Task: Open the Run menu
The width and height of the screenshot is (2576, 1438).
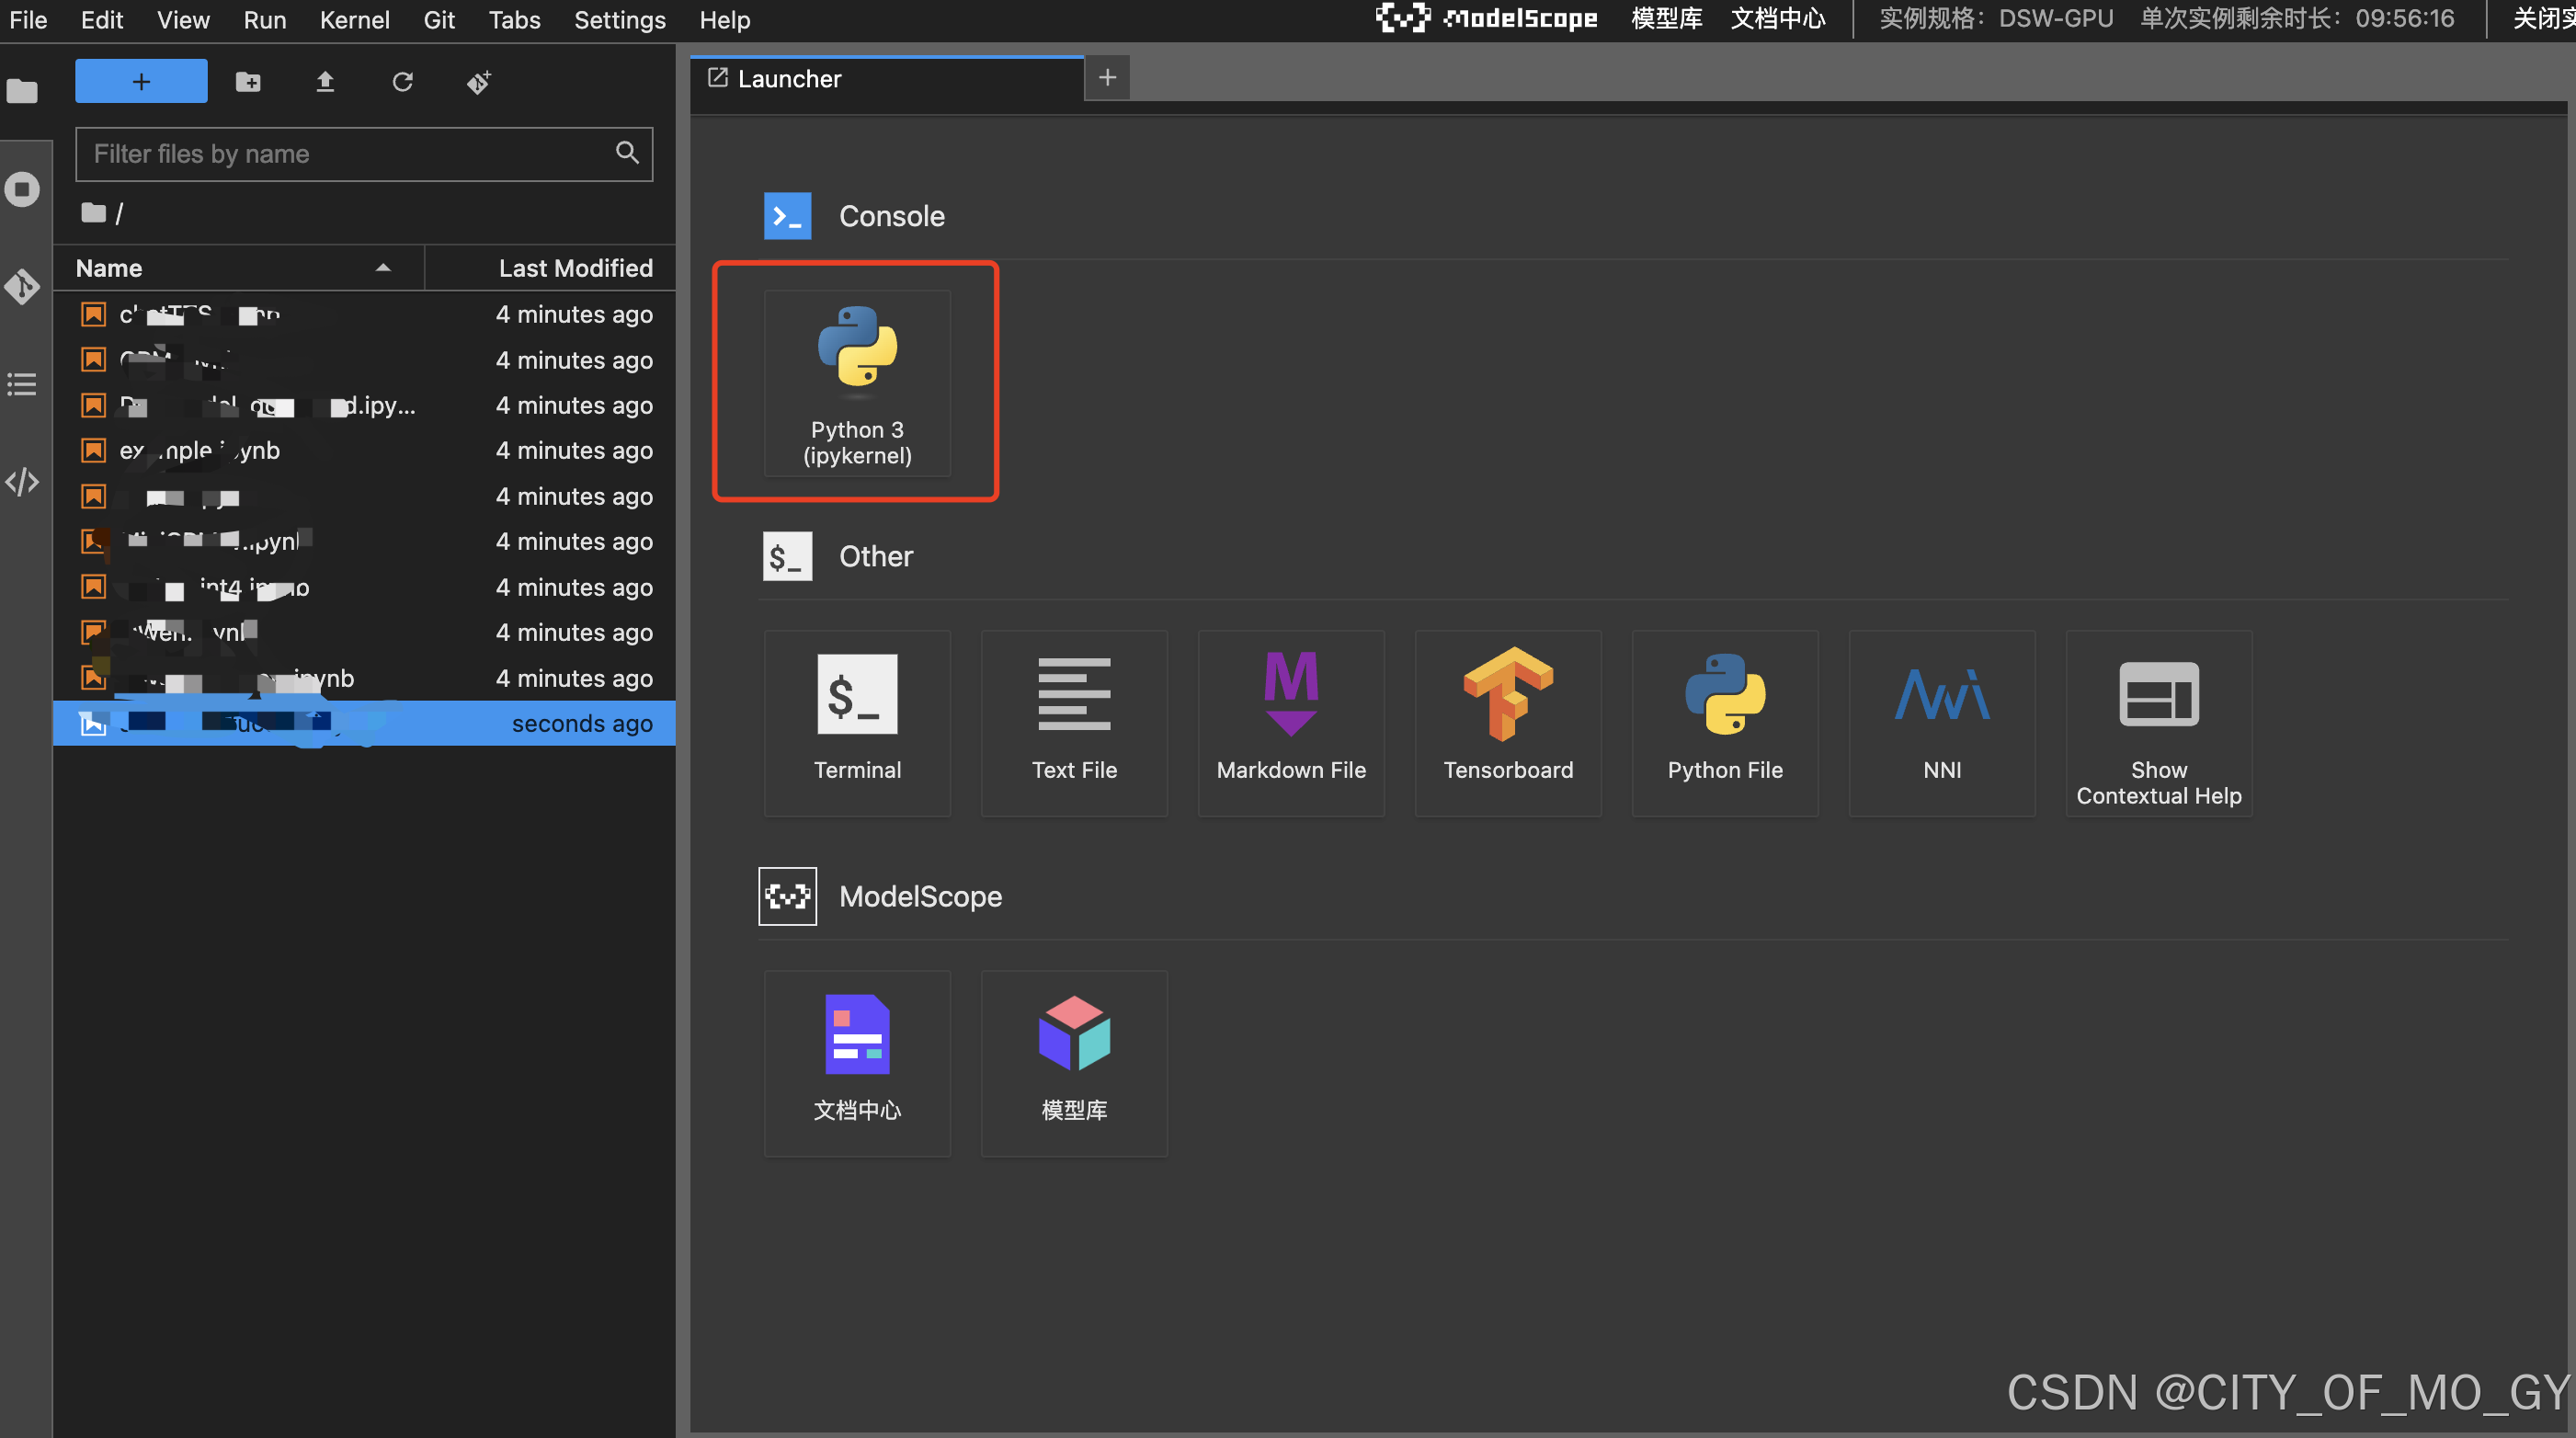Action: point(264,20)
